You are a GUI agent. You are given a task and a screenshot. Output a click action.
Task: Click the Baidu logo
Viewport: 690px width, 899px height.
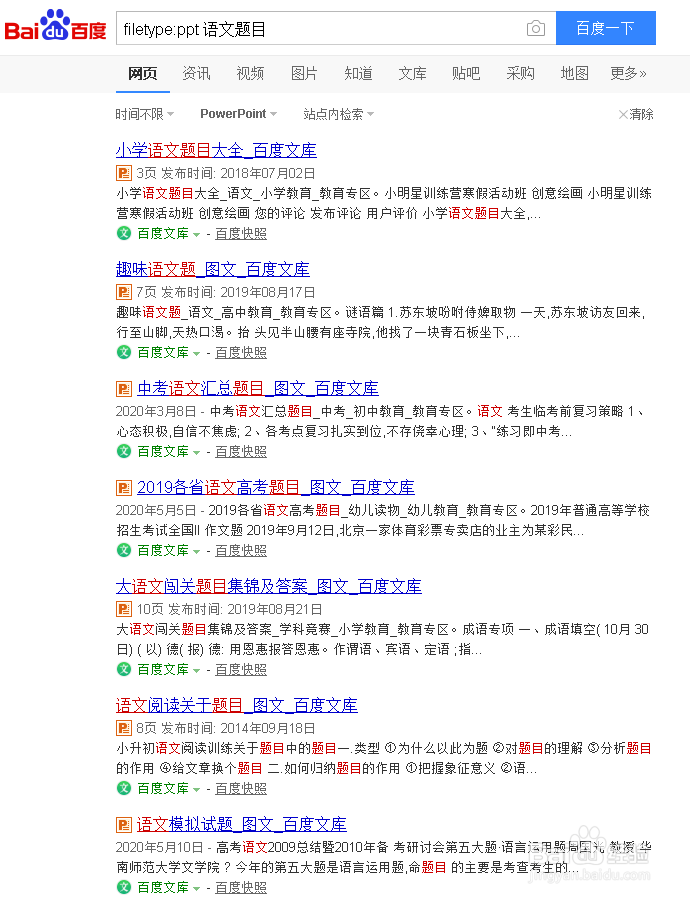click(x=56, y=25)
